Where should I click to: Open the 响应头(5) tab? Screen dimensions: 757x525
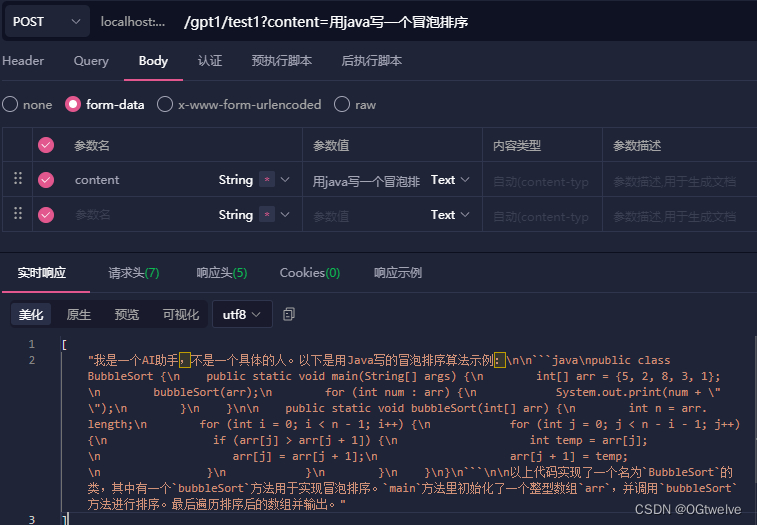pos(222,273)
